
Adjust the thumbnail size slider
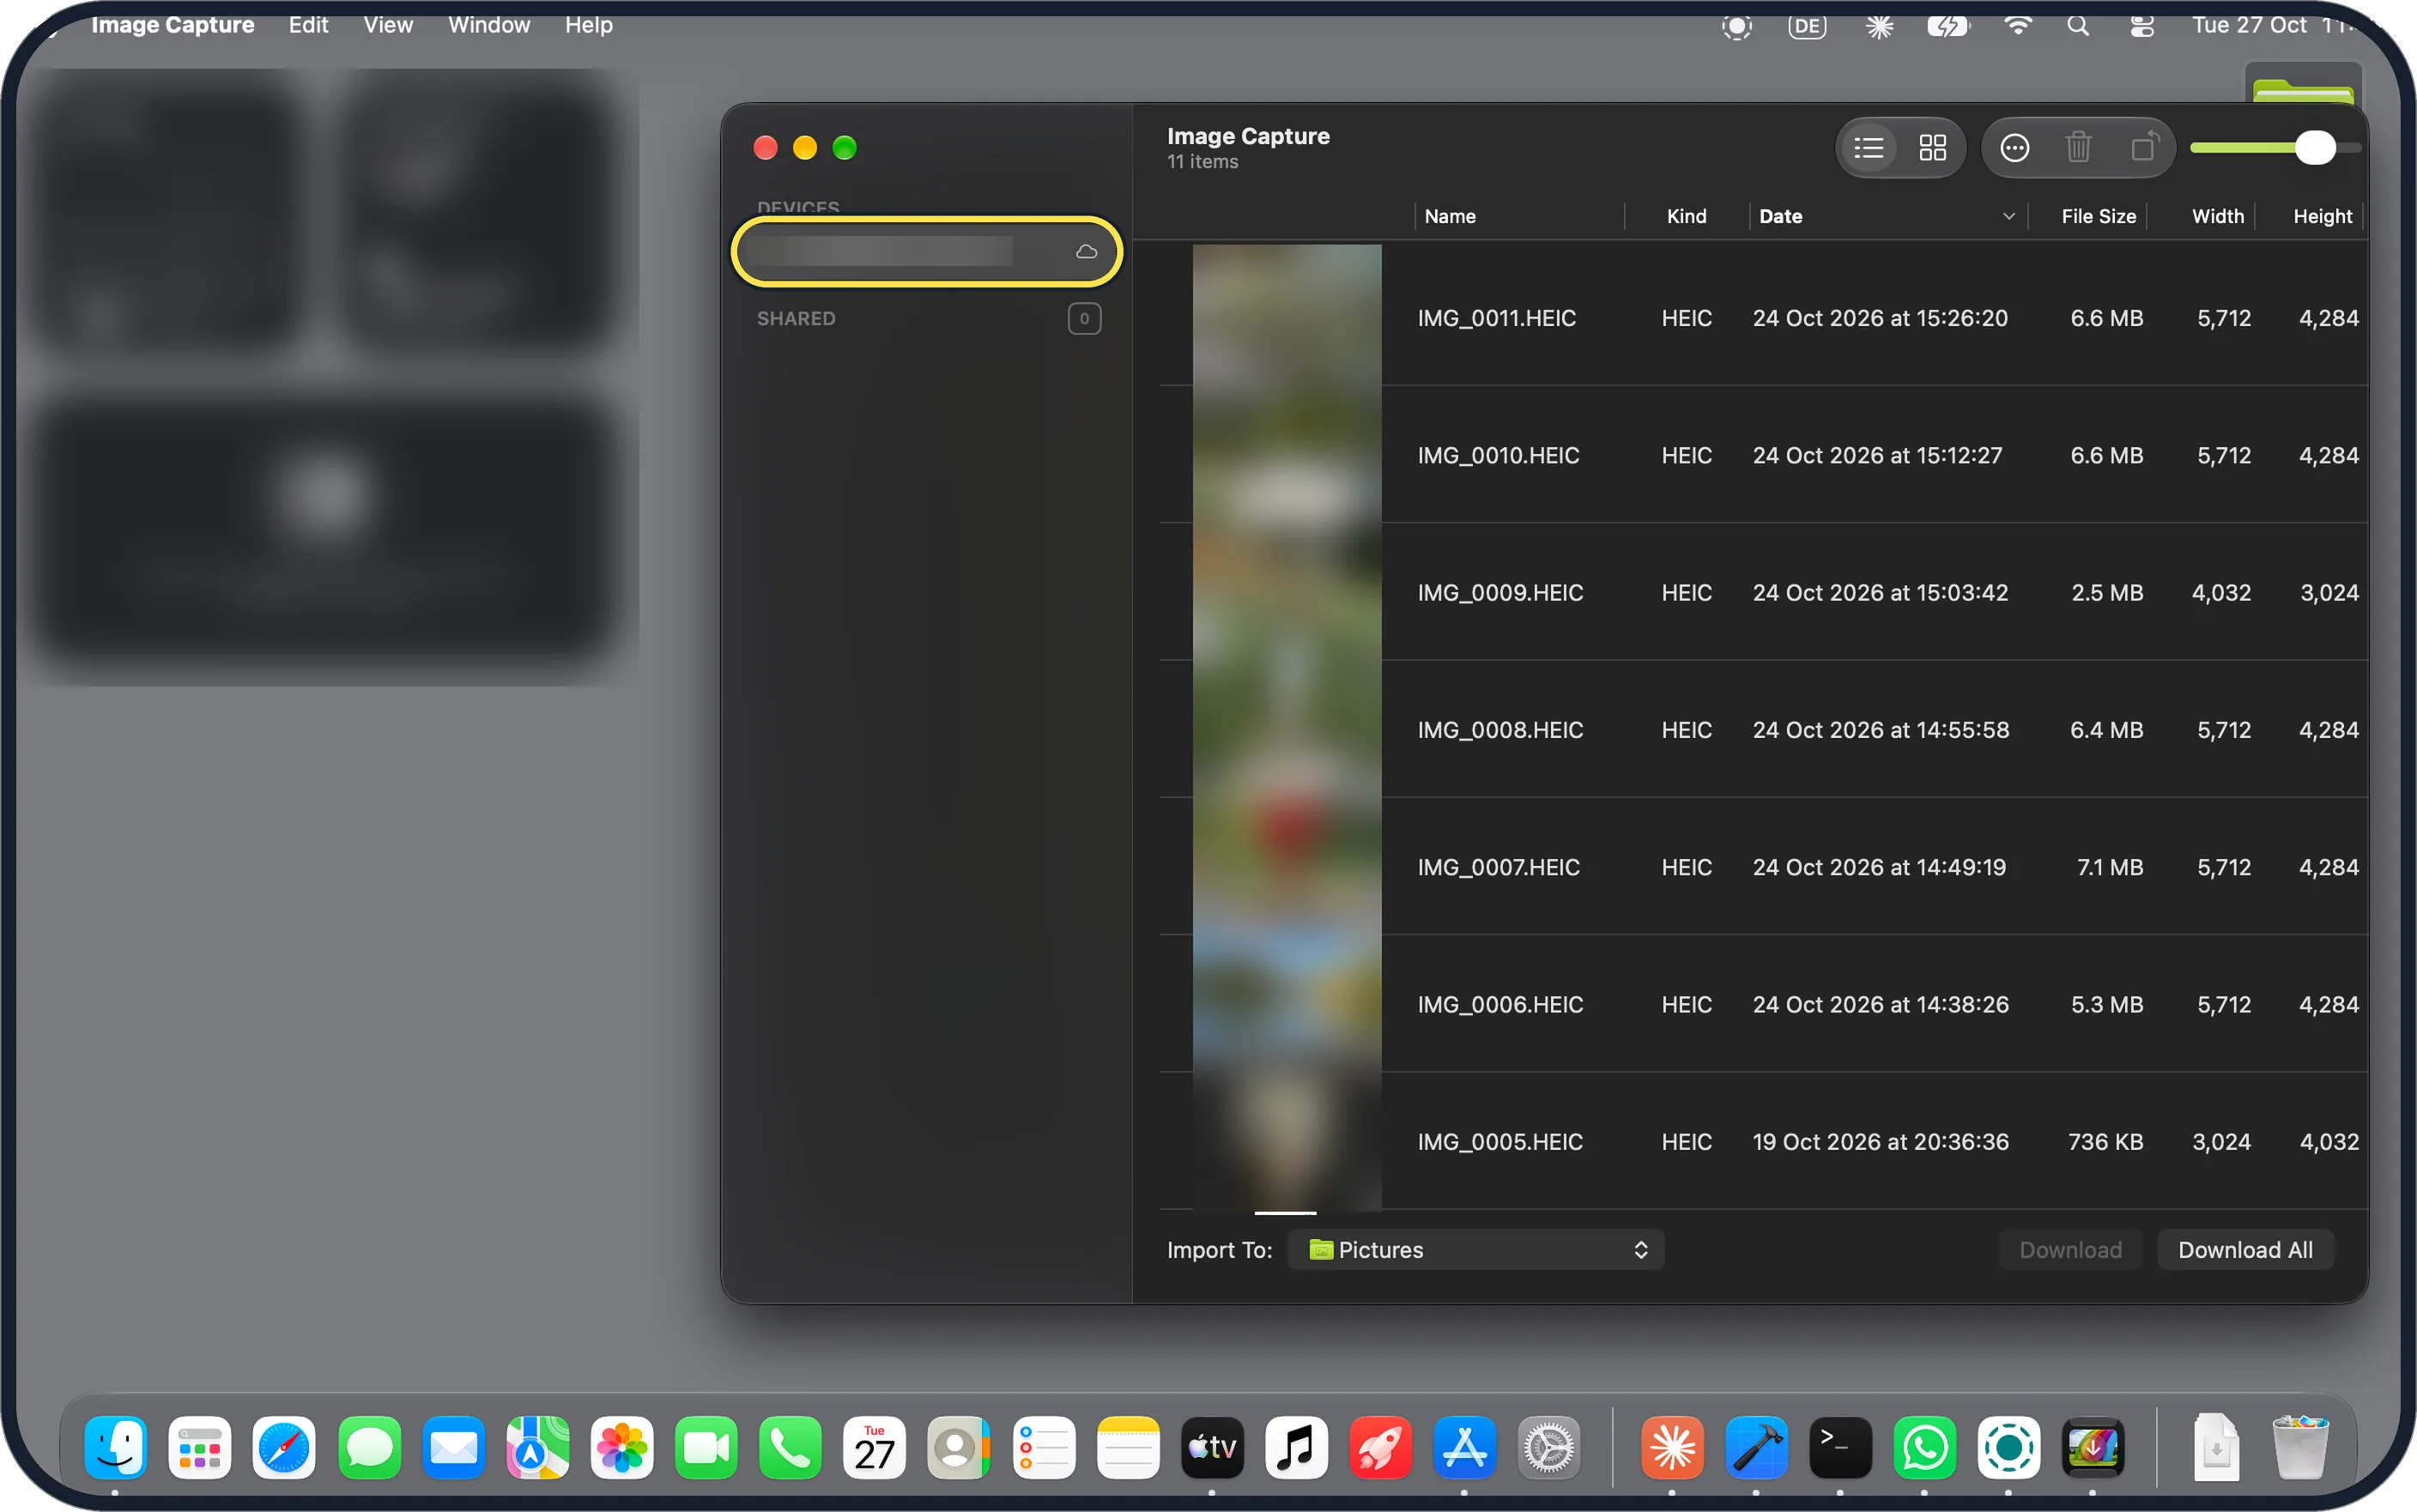coord(2314,148)
